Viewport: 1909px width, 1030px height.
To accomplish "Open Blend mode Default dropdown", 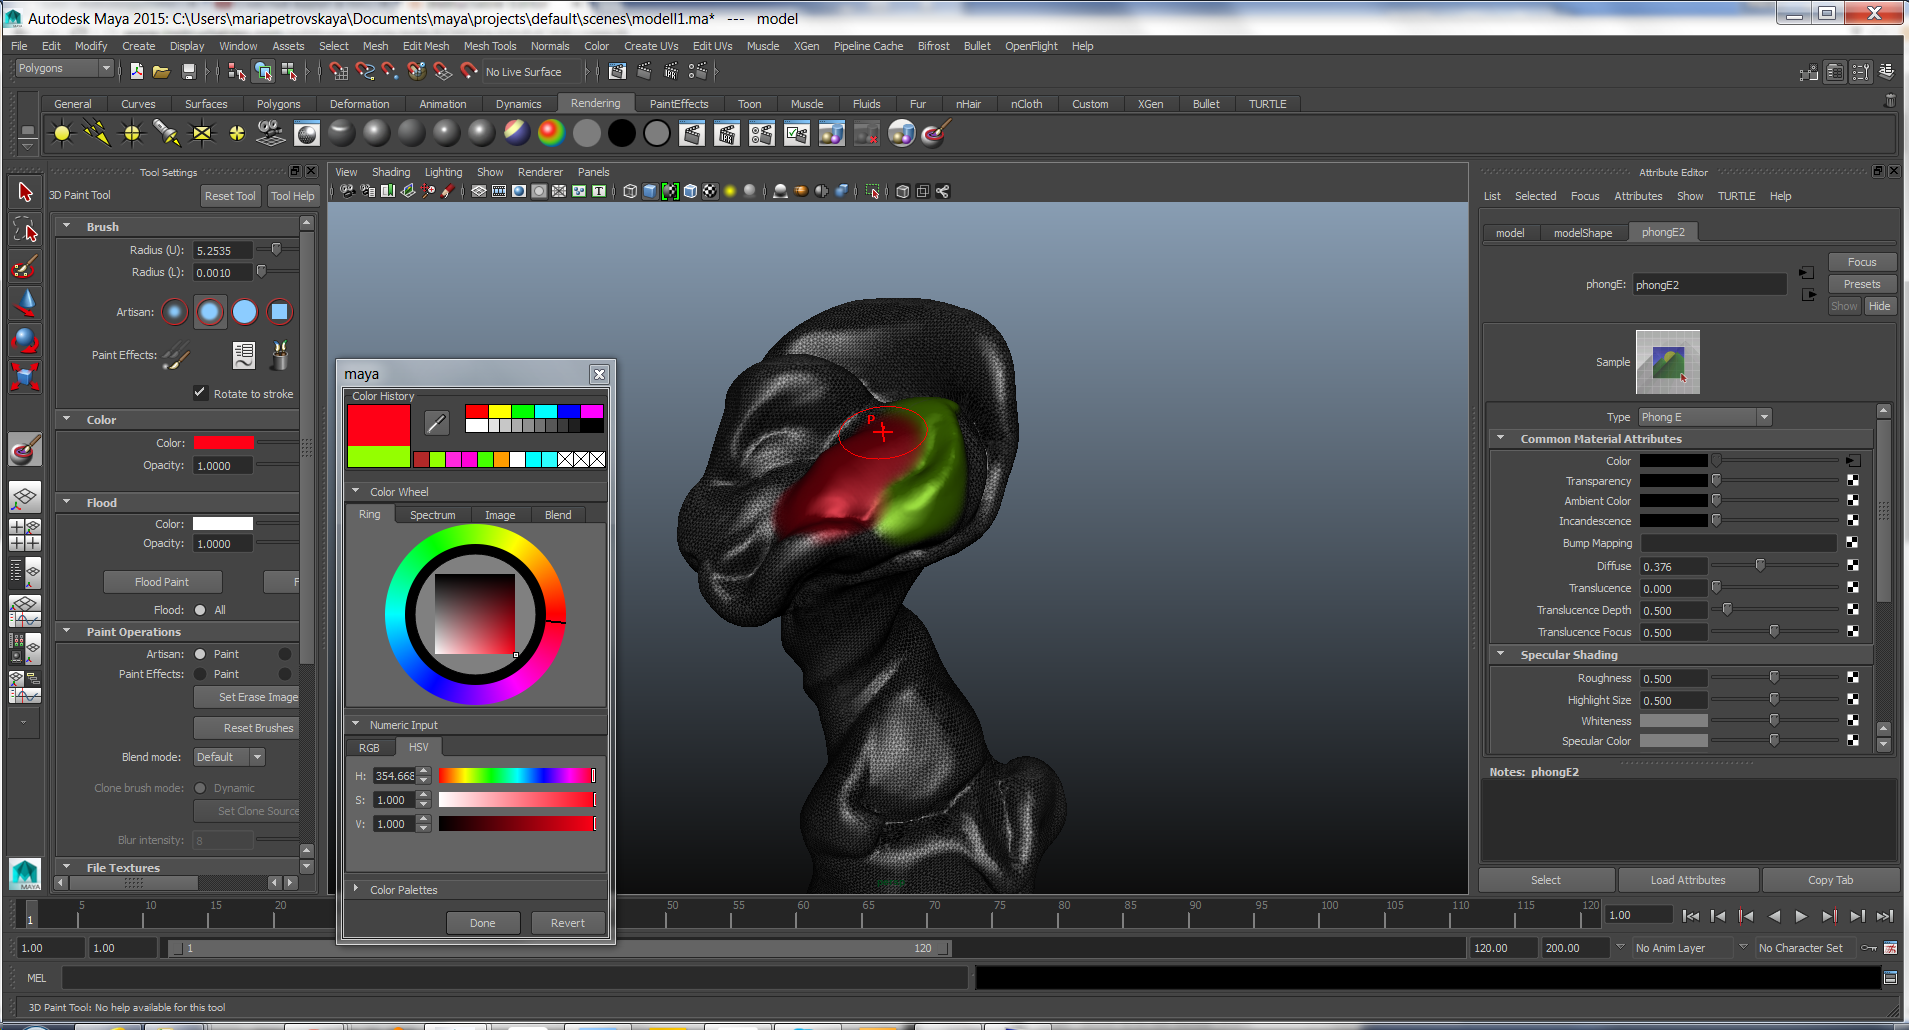I will click(x=229, y=757).
